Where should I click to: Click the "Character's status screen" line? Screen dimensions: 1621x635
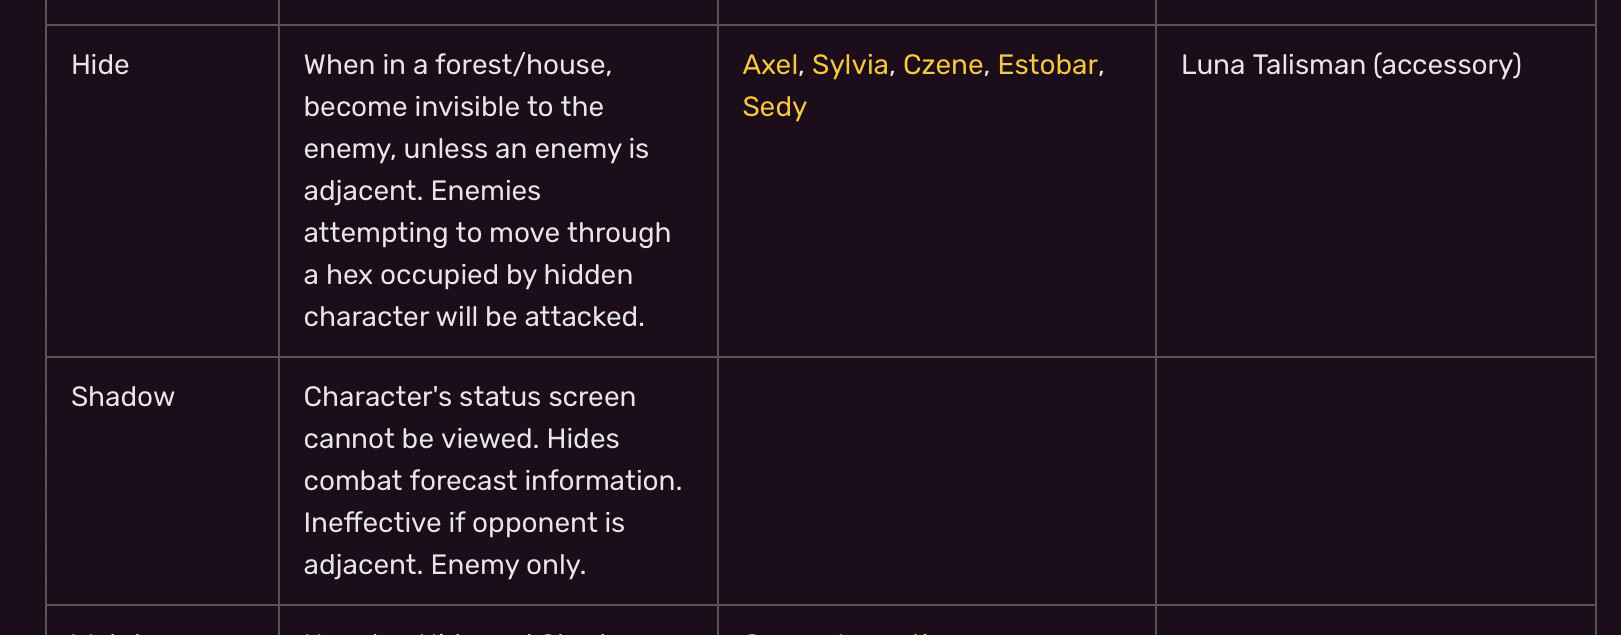[x=469, y=397]
